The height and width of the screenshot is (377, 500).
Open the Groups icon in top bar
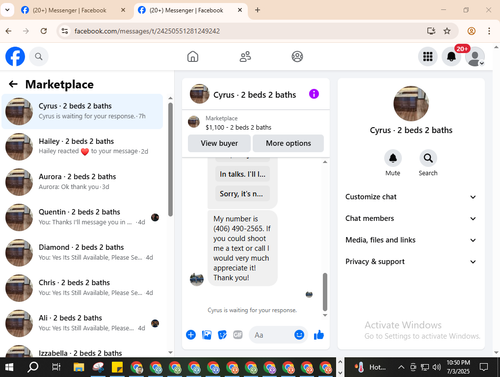(297, 56)
